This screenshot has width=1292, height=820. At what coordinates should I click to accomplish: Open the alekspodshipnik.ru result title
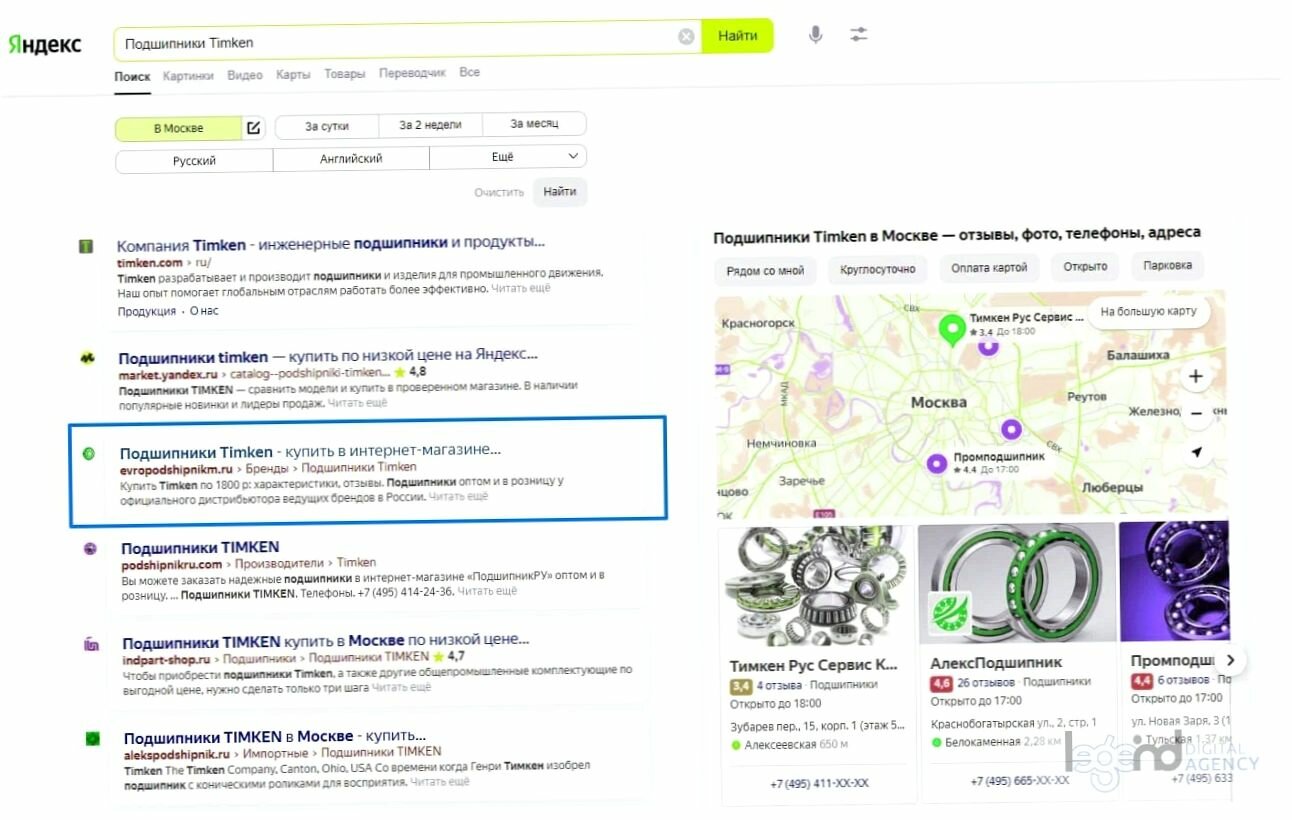275,737
